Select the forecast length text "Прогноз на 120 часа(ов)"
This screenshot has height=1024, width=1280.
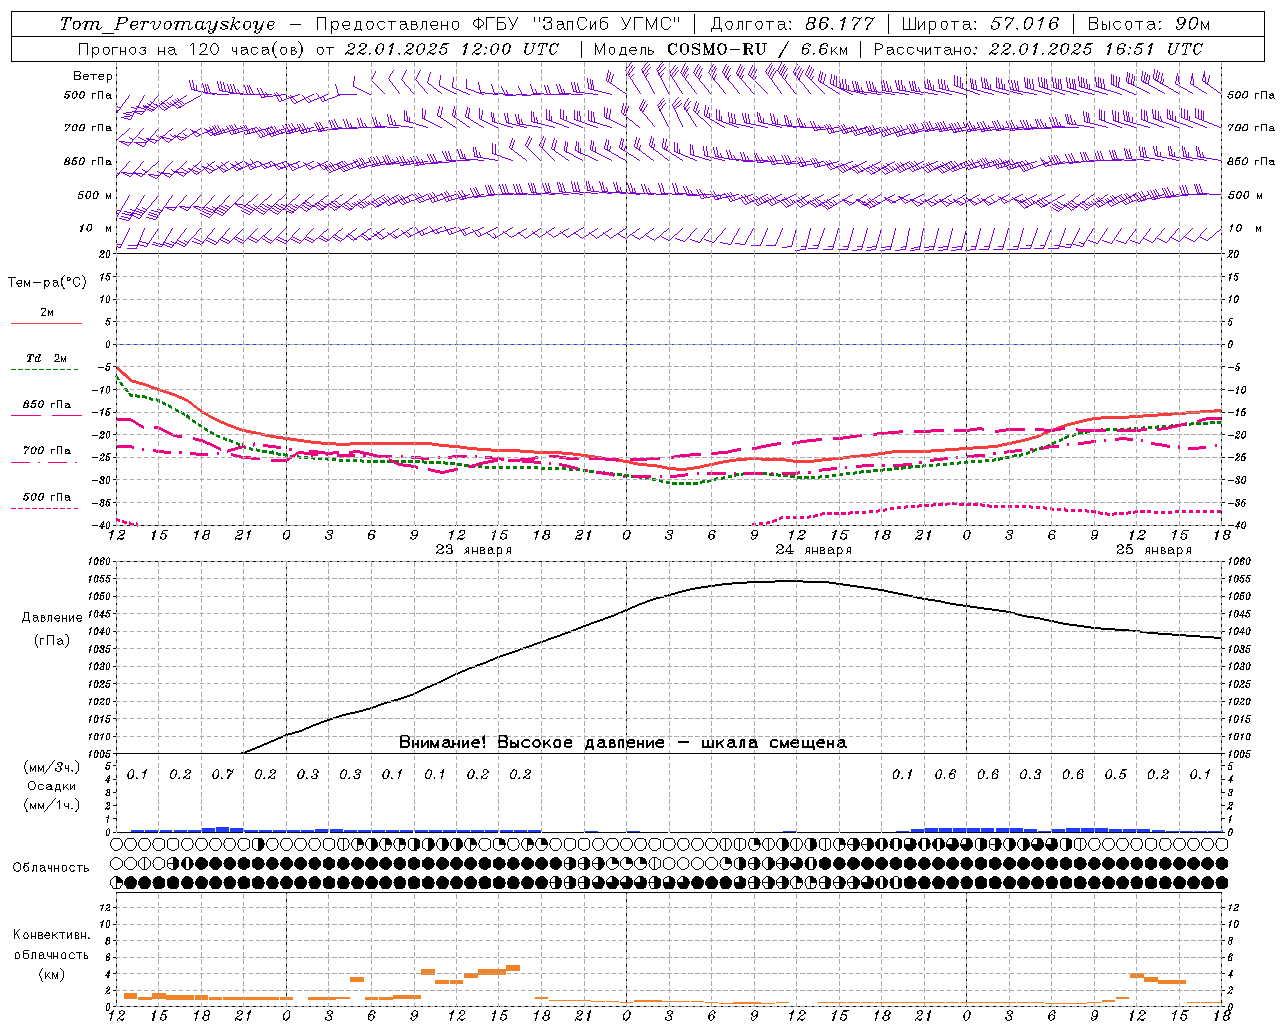pyautogui.click(x=191, y=49)
